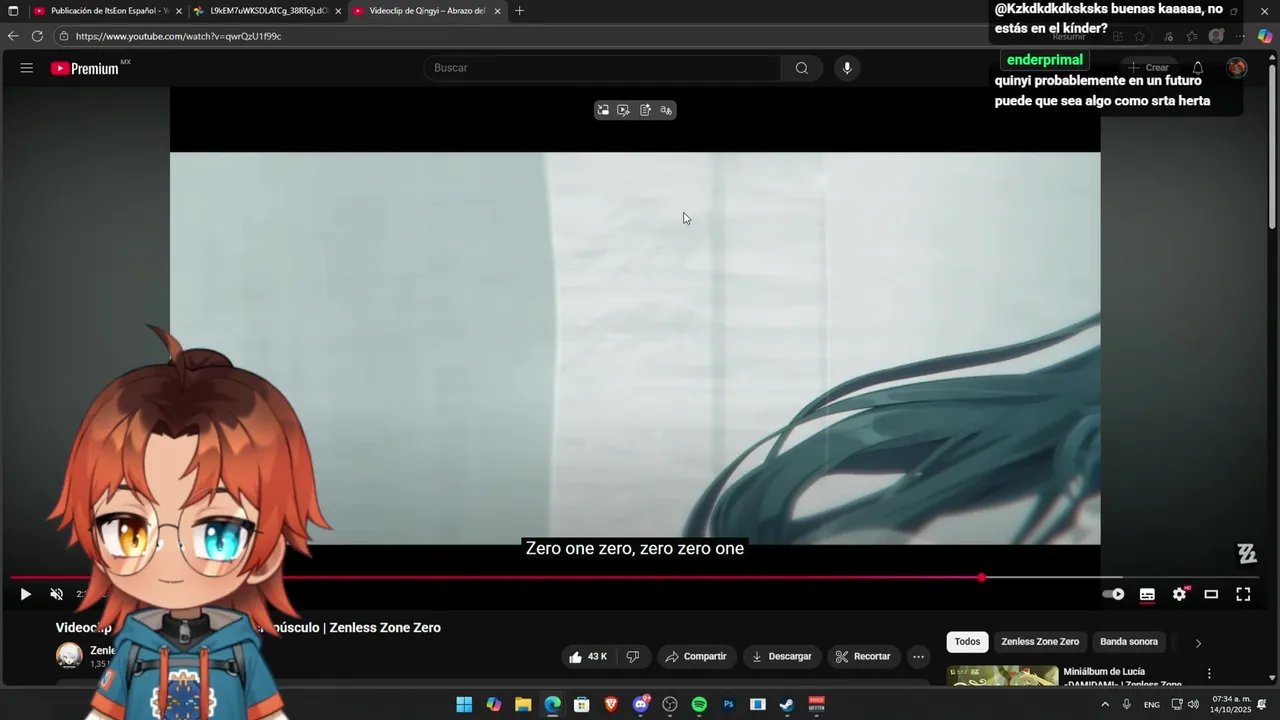Unmute the video with speaker icon
The image size is (1280, 720).
57,594
